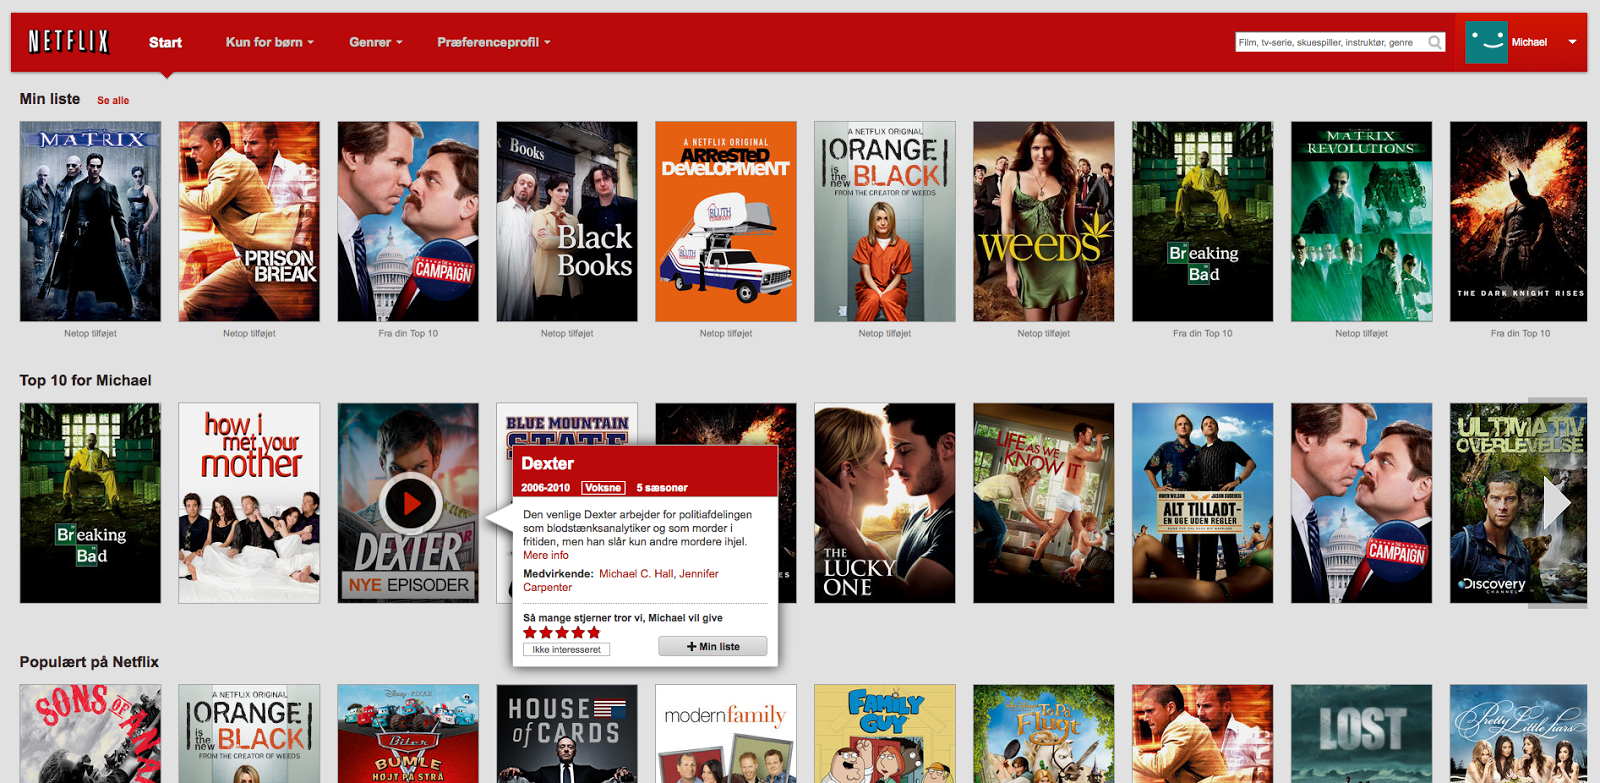1600x783 pixels.
Task: Open The Campaign in Top 10 row
Action: (1362, 503)
